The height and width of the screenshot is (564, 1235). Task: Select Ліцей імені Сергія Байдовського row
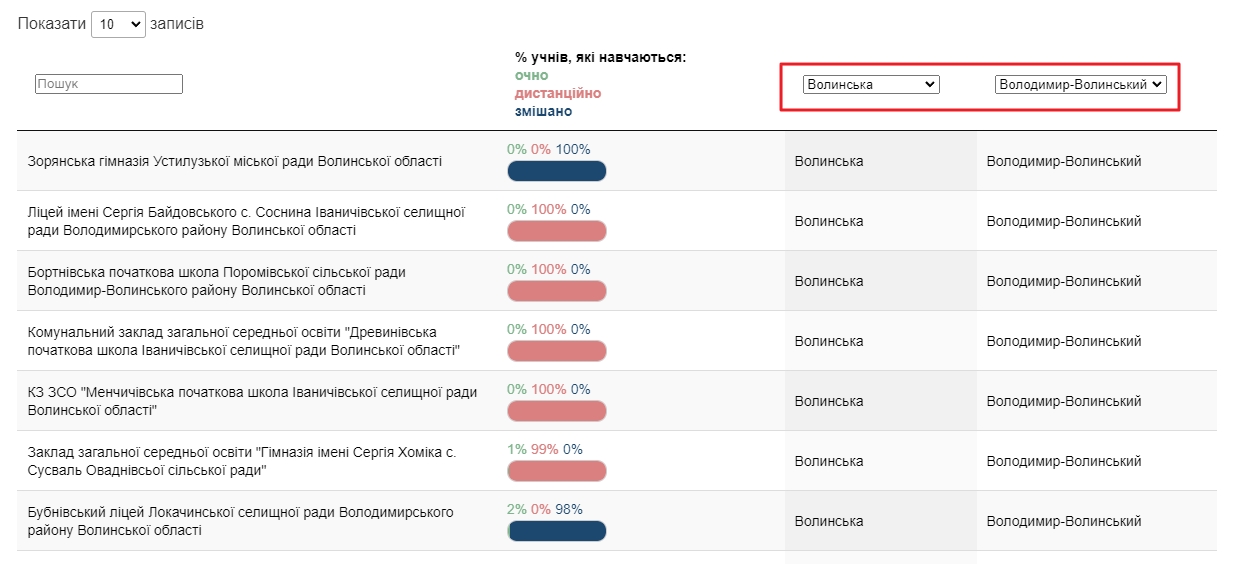[246, 221]
